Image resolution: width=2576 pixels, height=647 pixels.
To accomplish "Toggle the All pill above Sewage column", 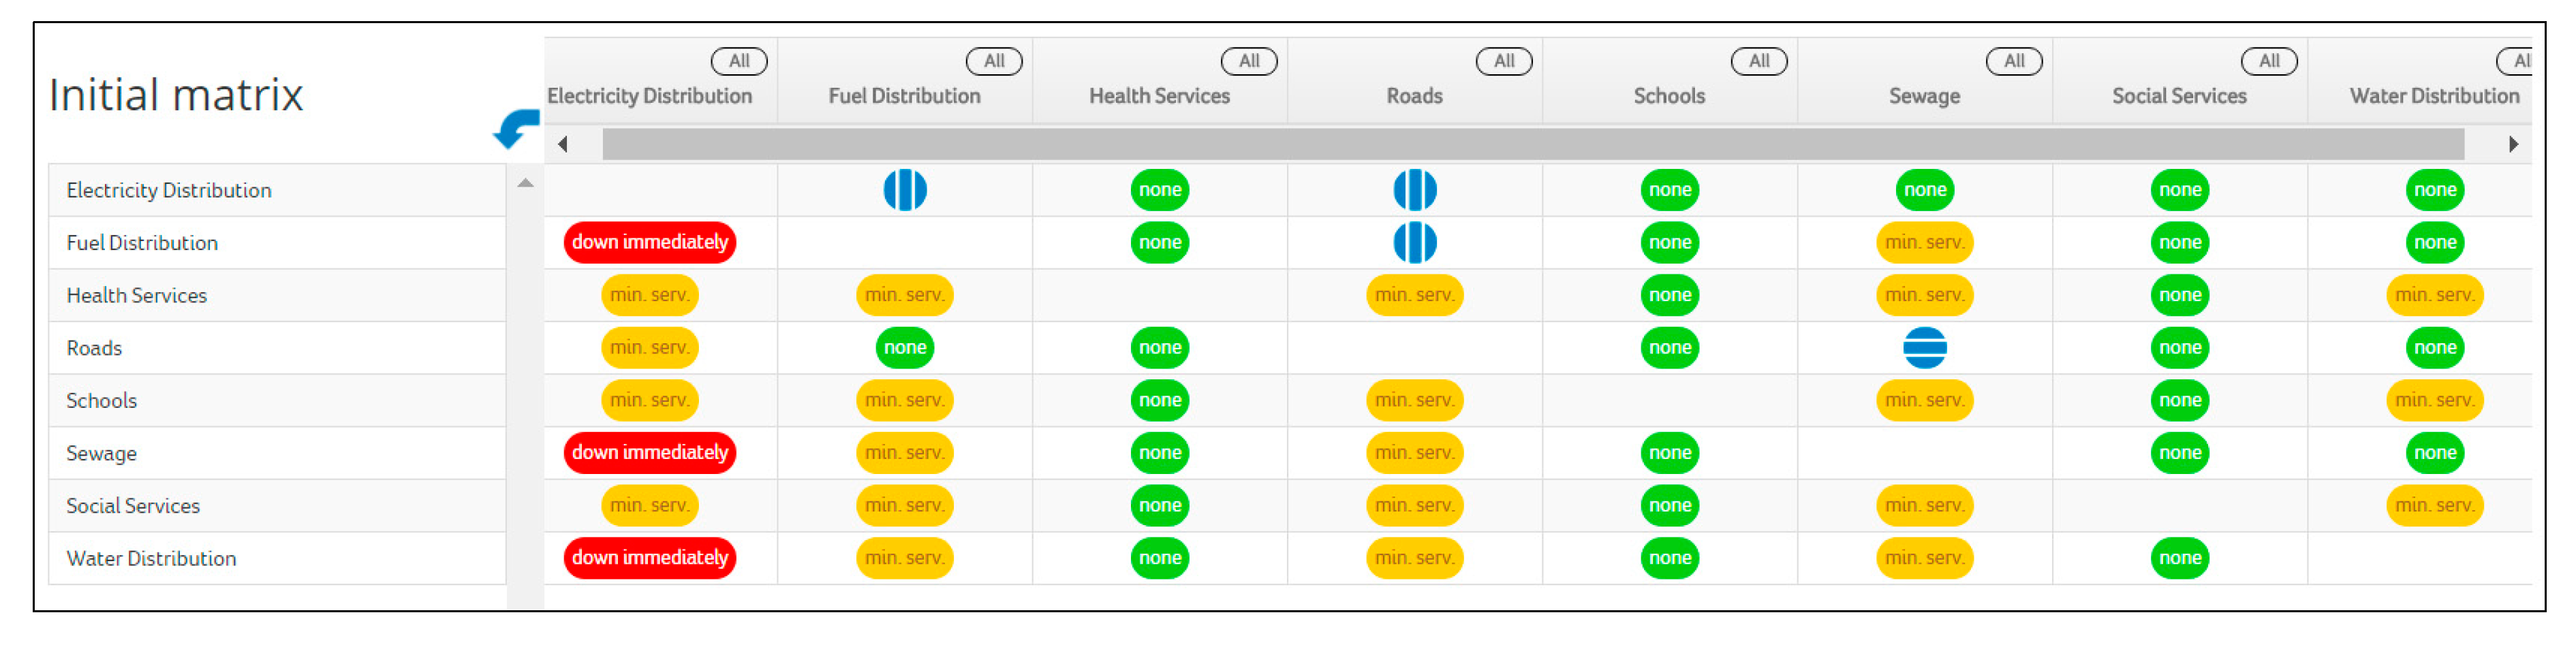I will [x=2013, y=61].
